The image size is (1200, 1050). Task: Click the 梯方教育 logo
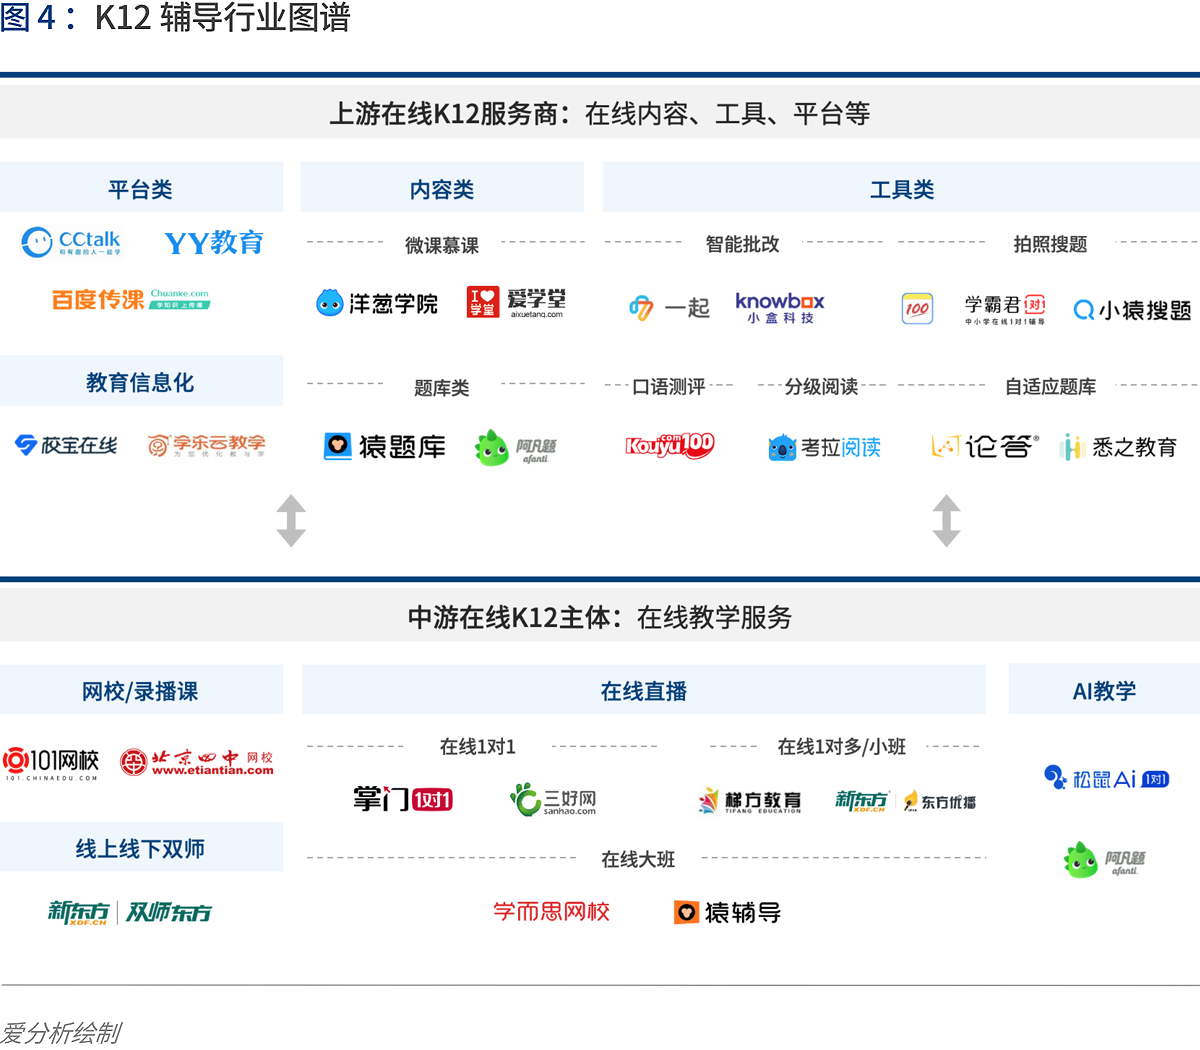(750, 801)
